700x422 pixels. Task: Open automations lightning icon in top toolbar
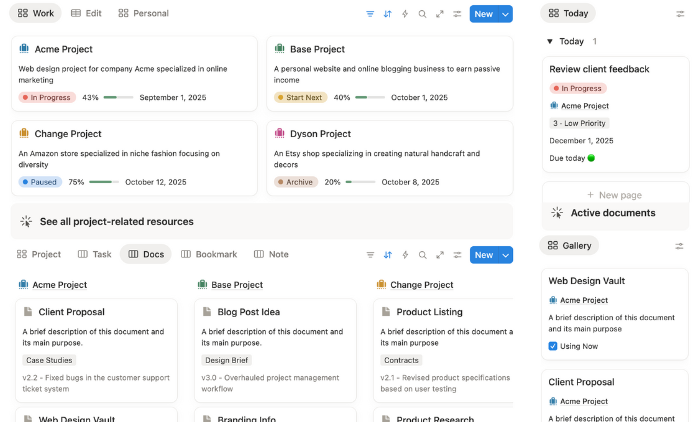coord(405,14)
